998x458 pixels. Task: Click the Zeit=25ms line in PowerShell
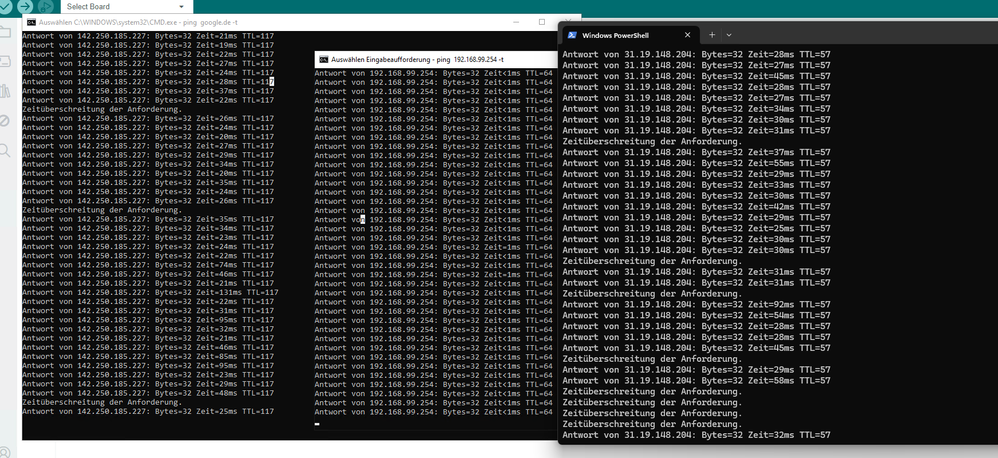pos(696,228)
